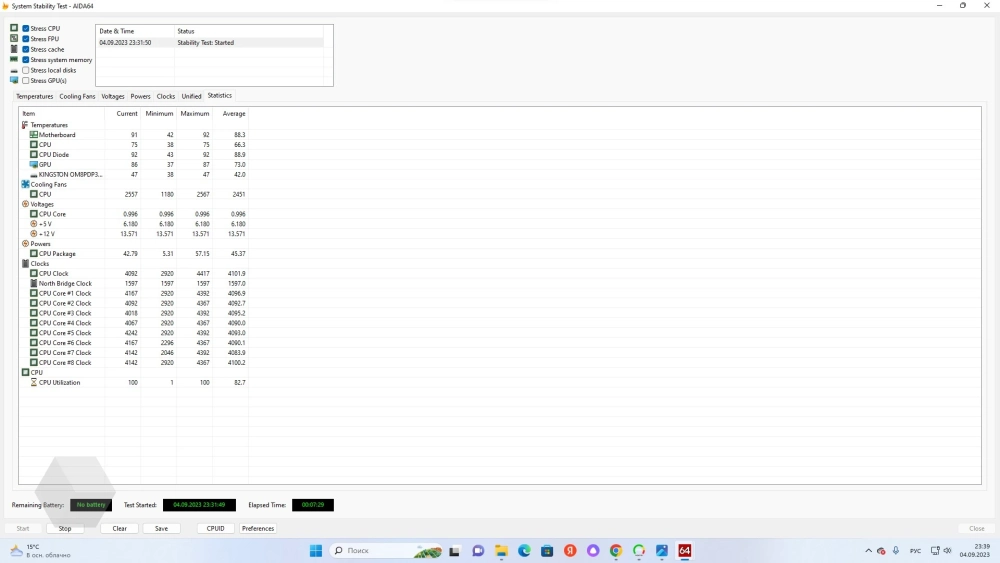Screen dimensions: 1000x563
Task: Click the Motherboard temperature icon
Action: 33,134
